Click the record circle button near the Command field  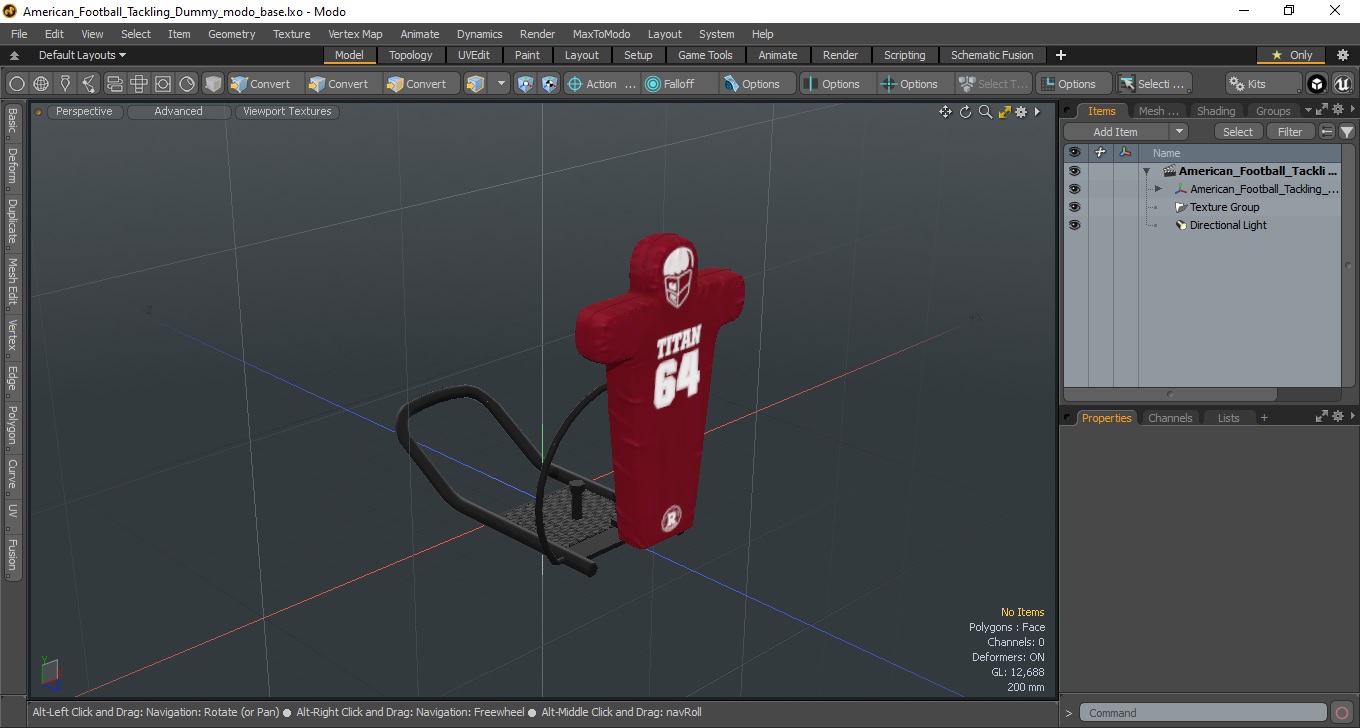(x=1342, y=713)
